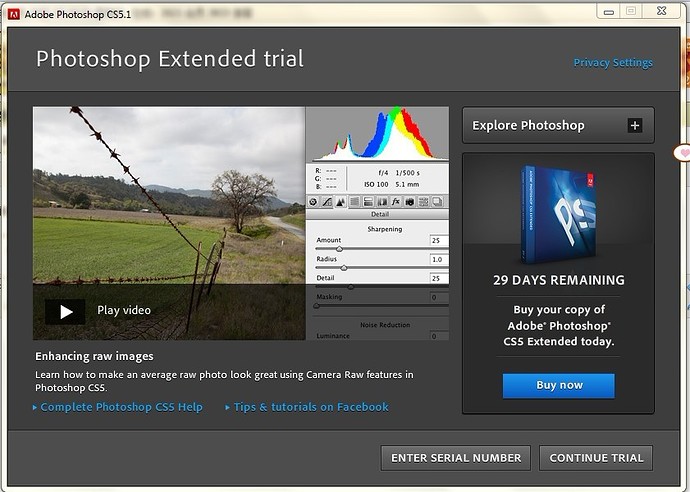Click the Photoshop Extended trial heading

tap(170, 59)
